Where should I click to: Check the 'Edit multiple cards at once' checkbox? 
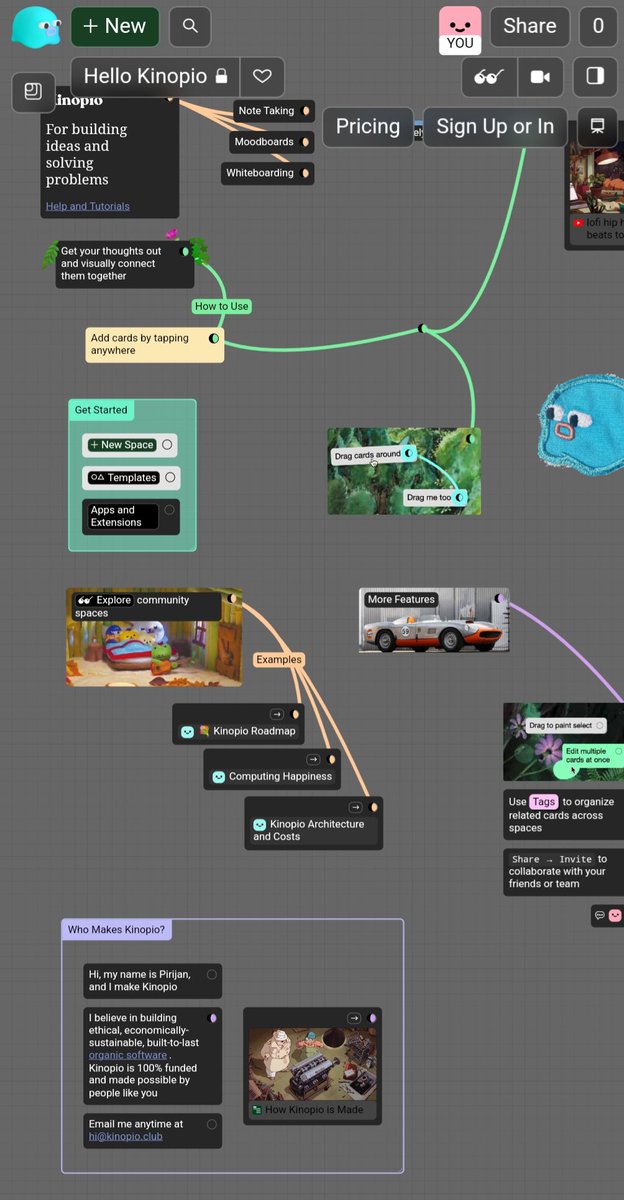click(618, 750)
